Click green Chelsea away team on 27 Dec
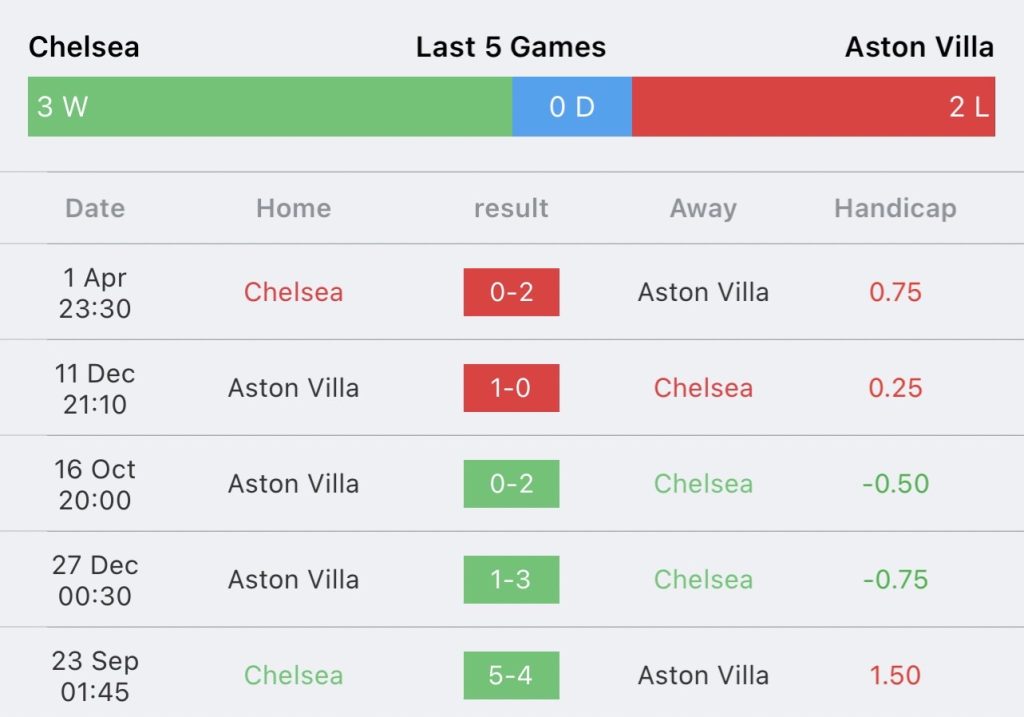 [x=703, y=580]
